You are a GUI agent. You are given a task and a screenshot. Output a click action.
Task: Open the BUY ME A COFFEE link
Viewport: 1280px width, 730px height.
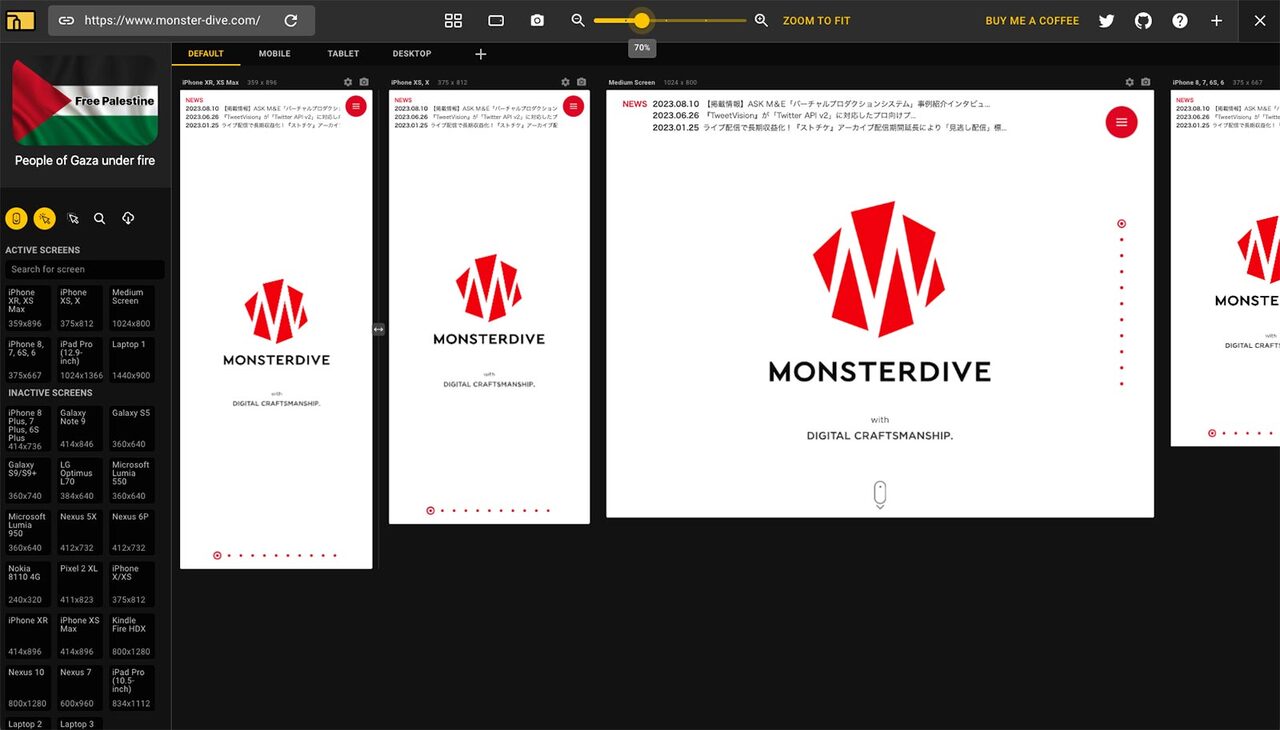(x=1032, y=20)
